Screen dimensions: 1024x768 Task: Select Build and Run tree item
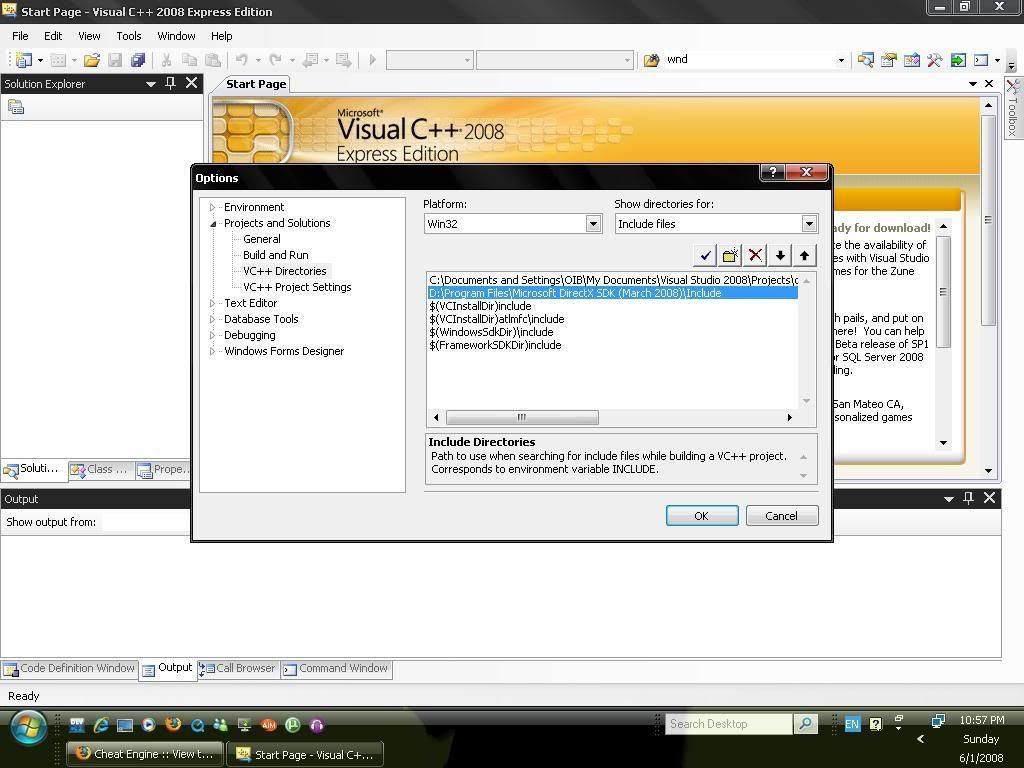click(276, 255)
